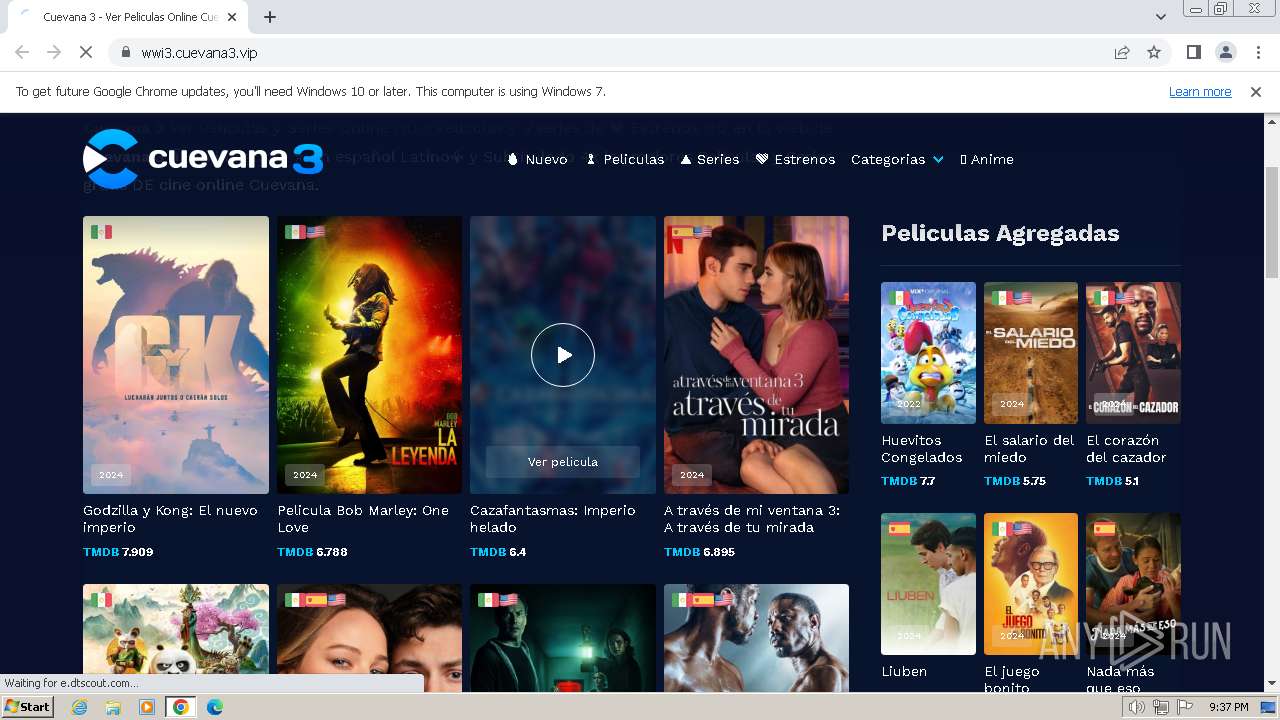Image resolution: width=1280 pixels, height=720 pixels.
Task: Share this page icon
Action: click(x=1122, y=53)
